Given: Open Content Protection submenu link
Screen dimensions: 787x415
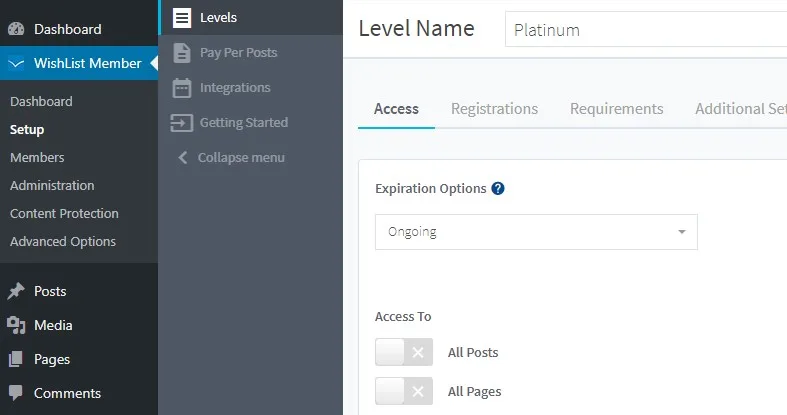Looking at the screenshot, I should 64,213.
